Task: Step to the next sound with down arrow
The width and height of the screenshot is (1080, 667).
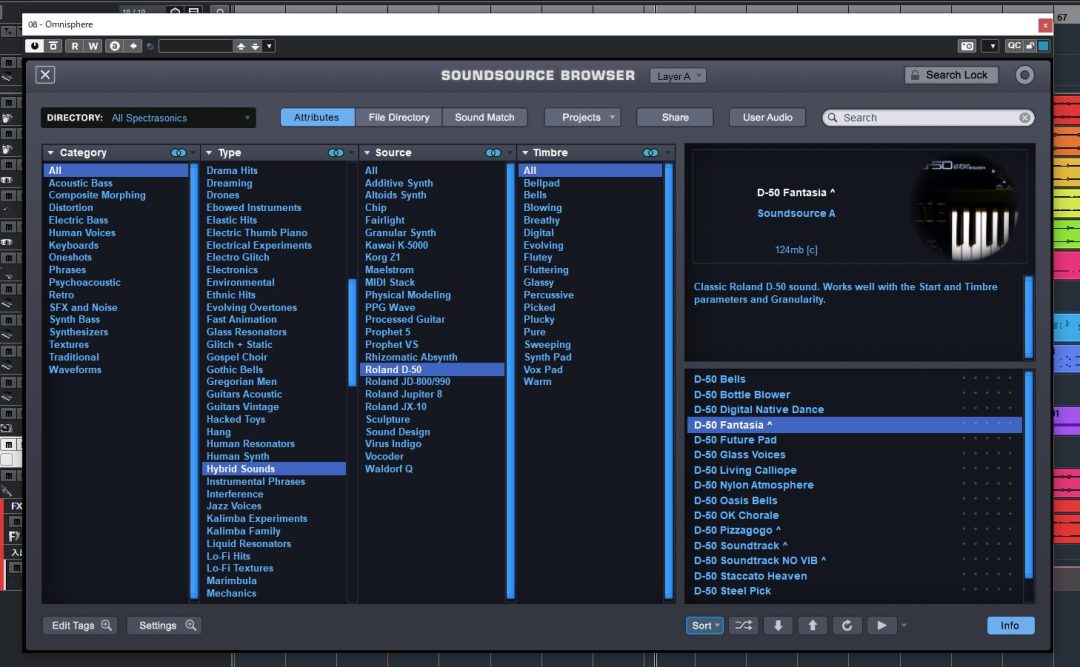Action: [778, 626]
